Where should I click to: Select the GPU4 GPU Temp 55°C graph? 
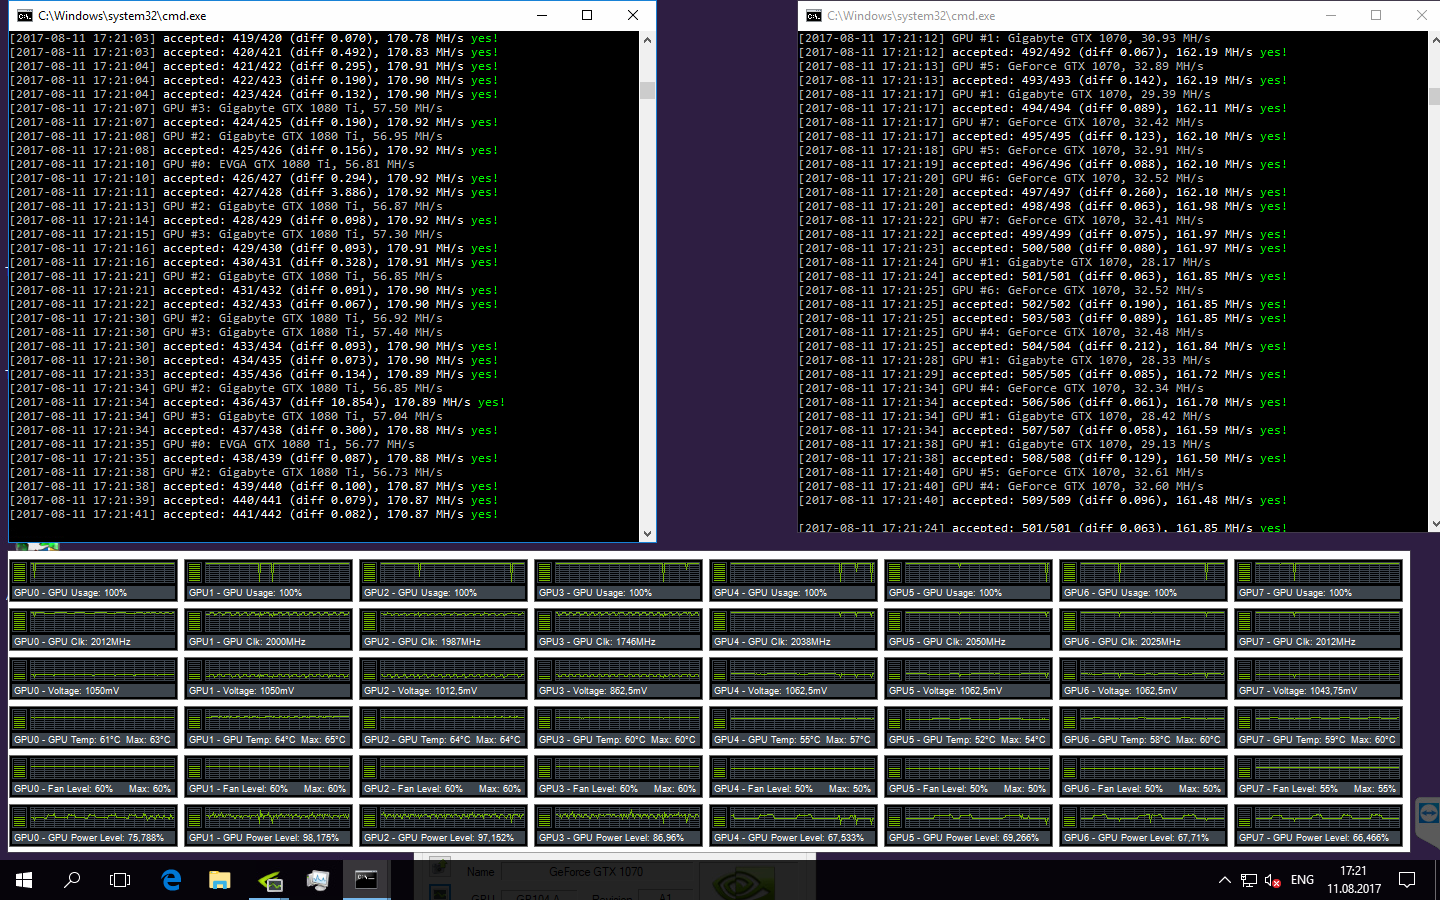tap(794, 726)
